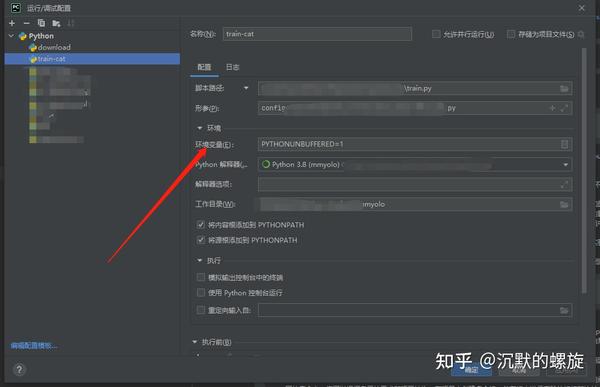
Task: Click the name field containing train-cat
Action: (317, 34)
